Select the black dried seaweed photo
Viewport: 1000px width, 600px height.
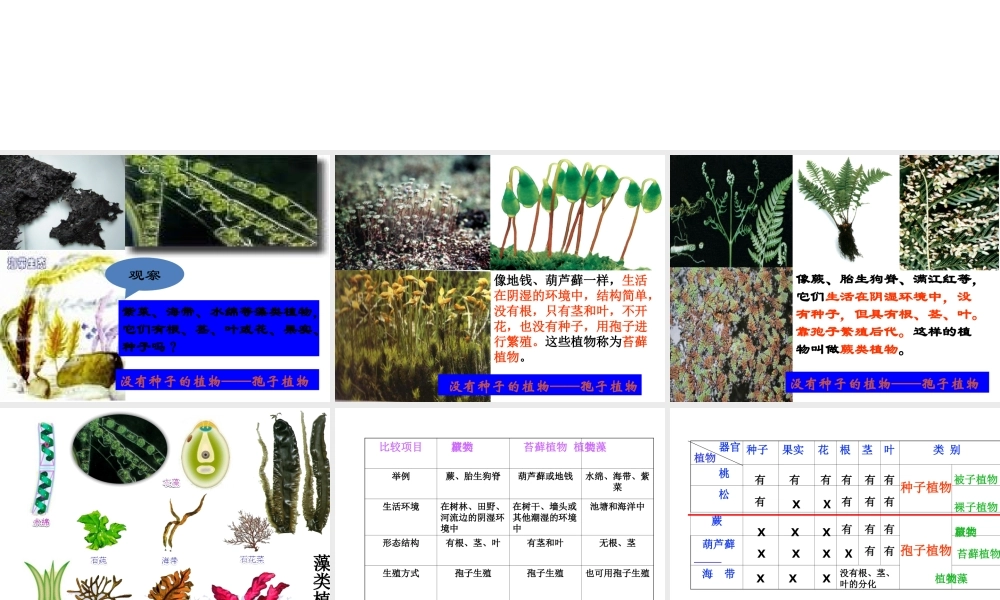62,202
